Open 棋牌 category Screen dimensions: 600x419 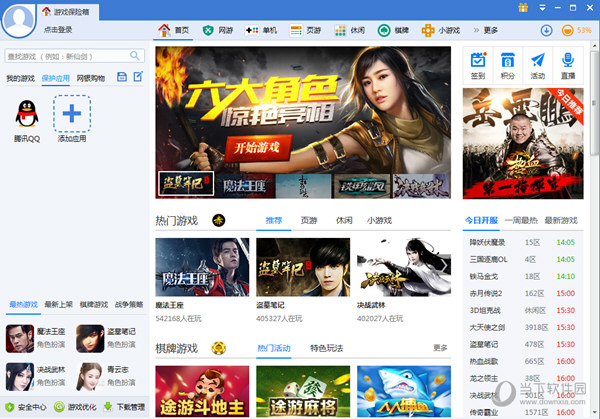click(x=393, y=30)
